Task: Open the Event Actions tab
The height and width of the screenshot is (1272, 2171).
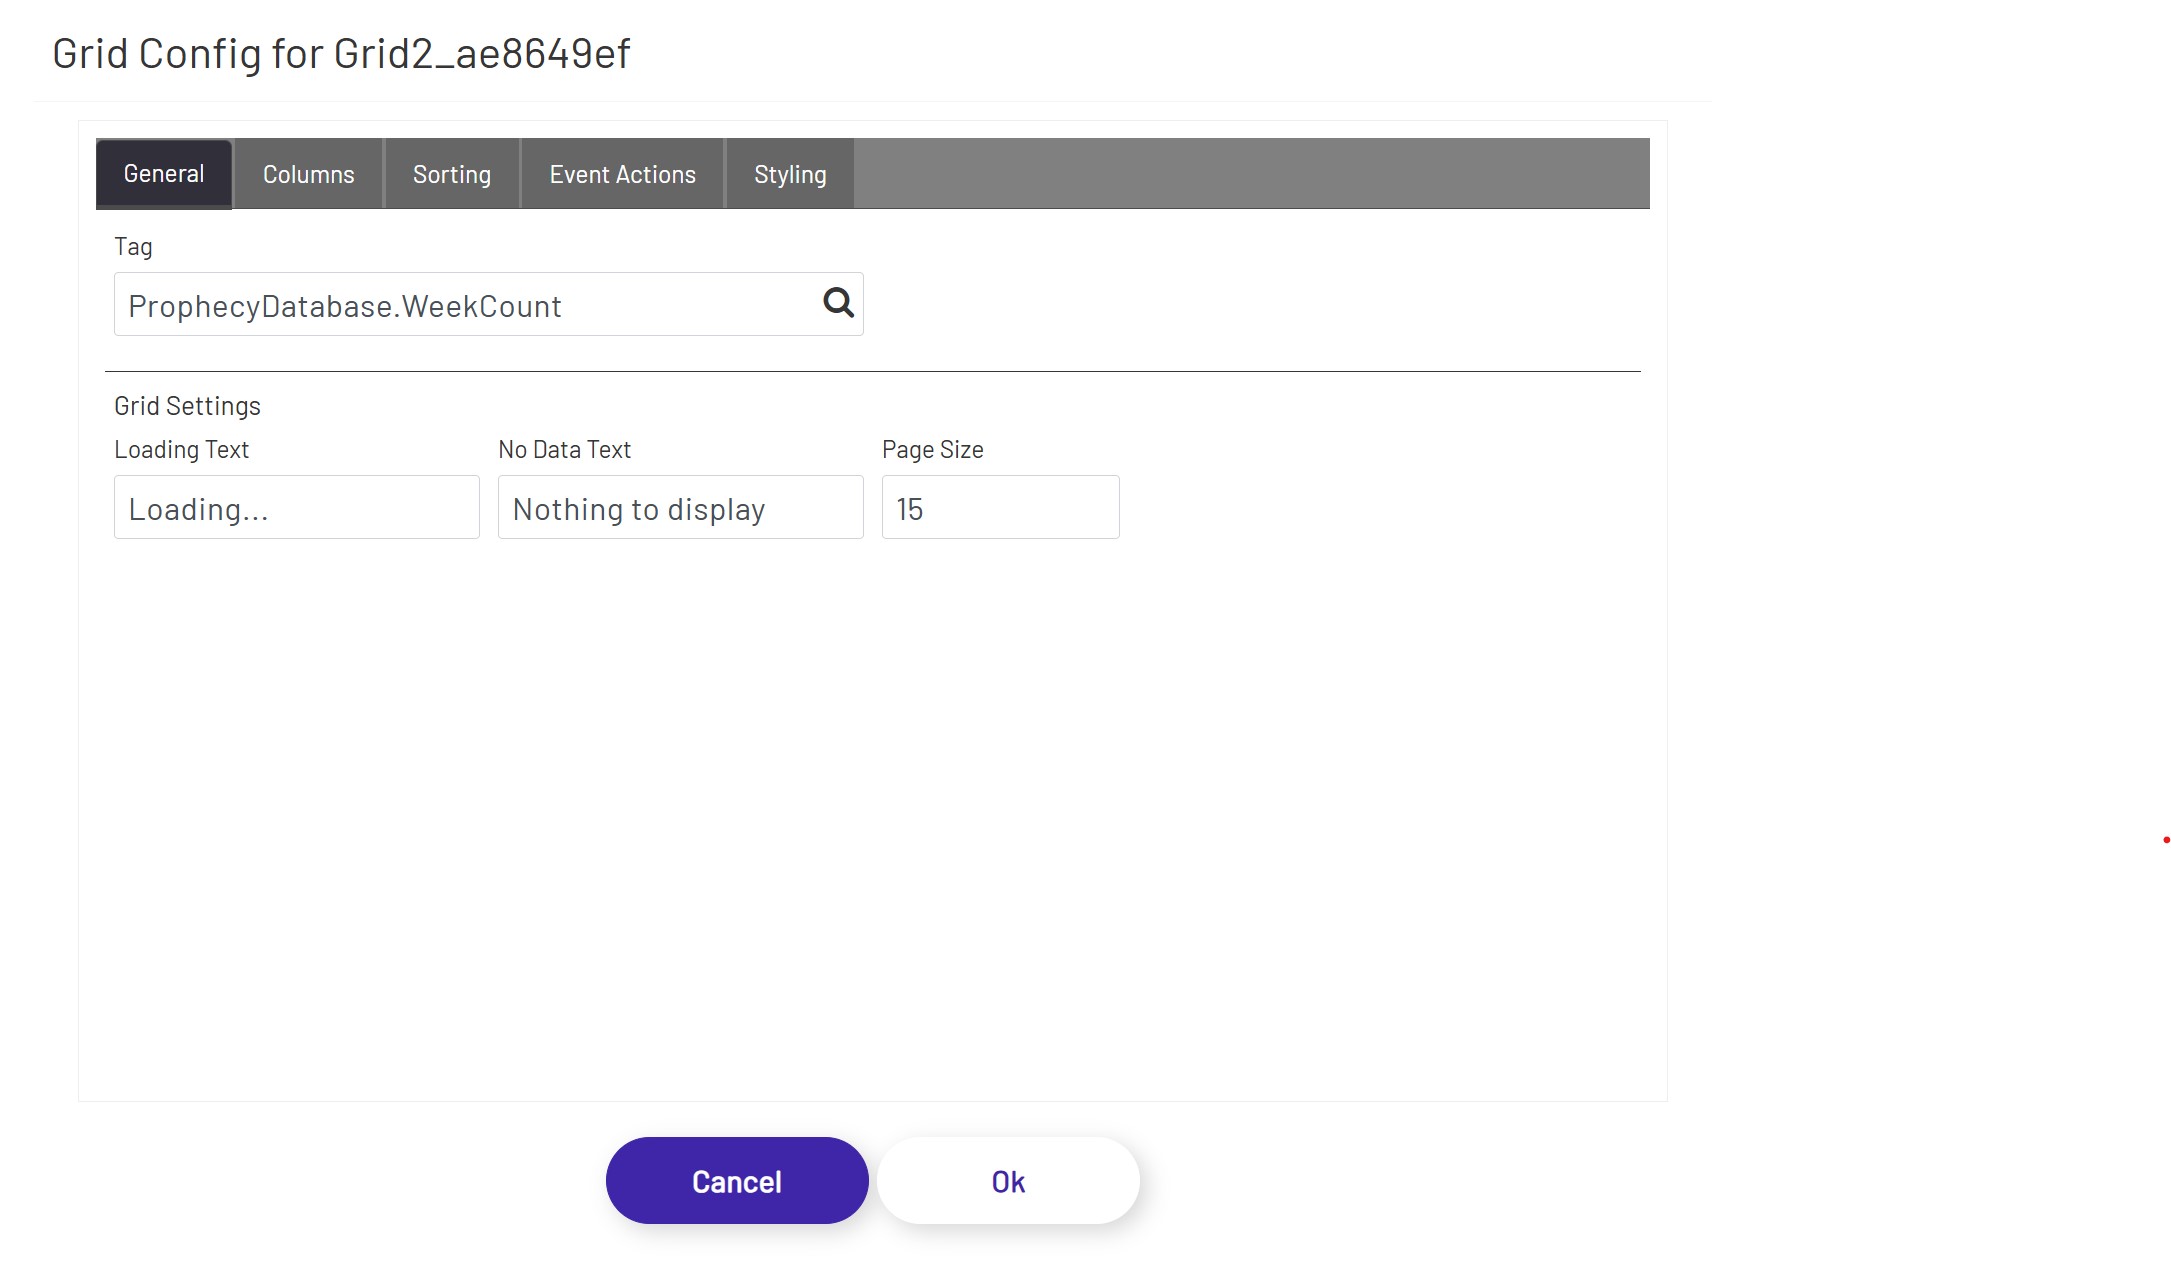Action: pos(621,173)
